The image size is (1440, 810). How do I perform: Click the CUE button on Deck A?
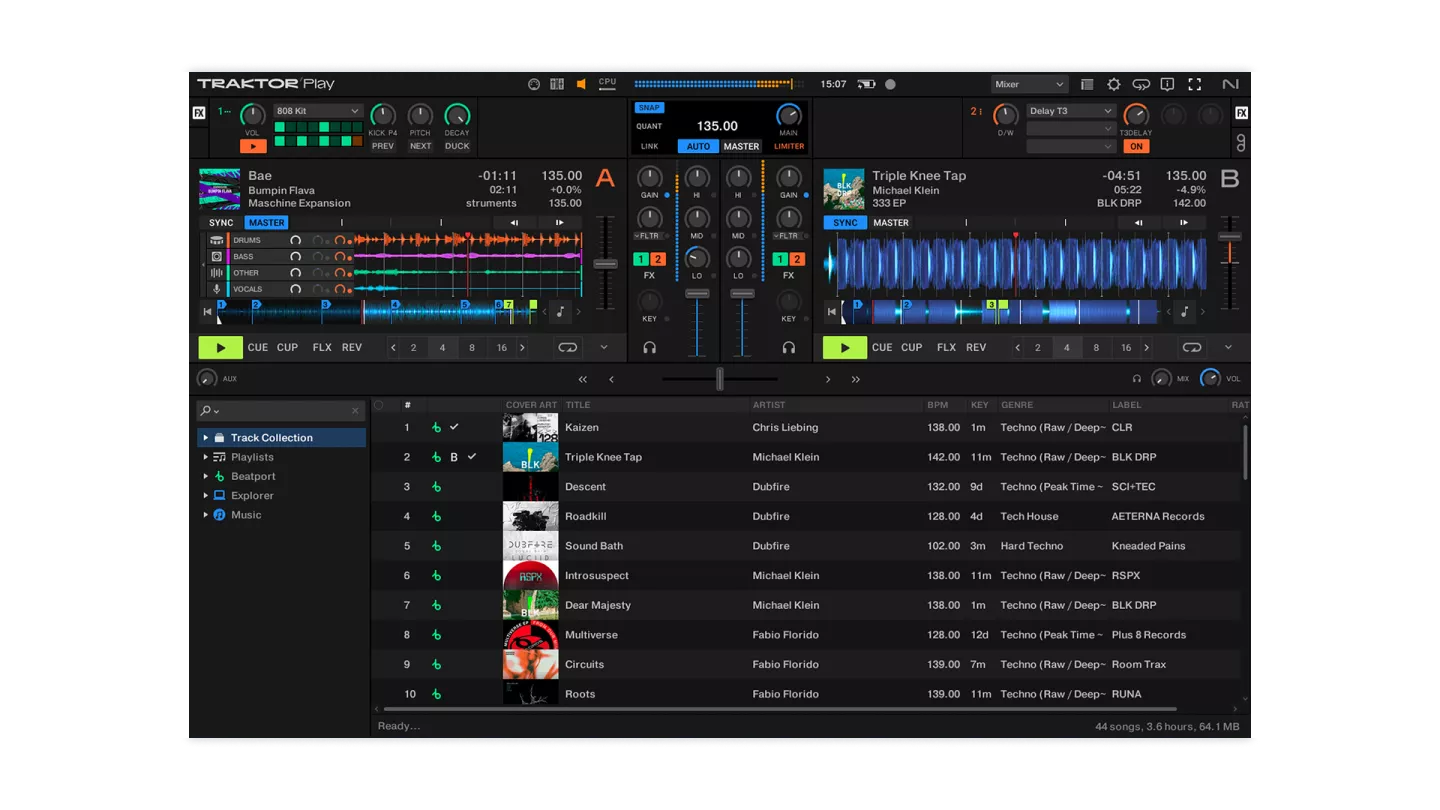(x=258, y=348)
